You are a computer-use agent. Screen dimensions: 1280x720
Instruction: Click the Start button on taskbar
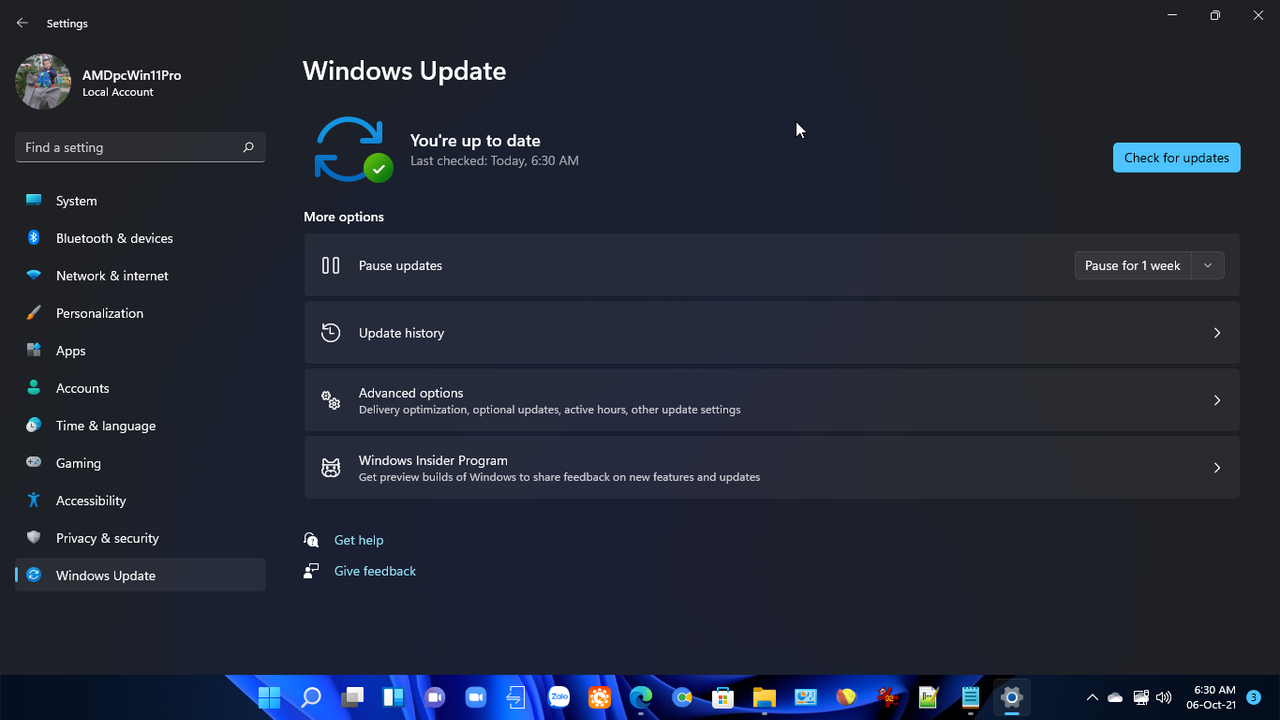(x=269, y=697)
